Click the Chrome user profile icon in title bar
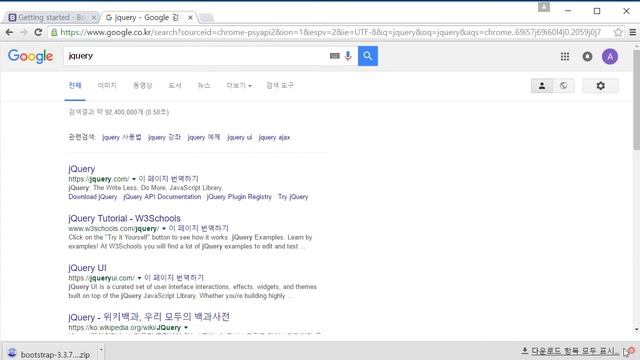The width and height of the screenshot is (640, 360). coord(544,7)
